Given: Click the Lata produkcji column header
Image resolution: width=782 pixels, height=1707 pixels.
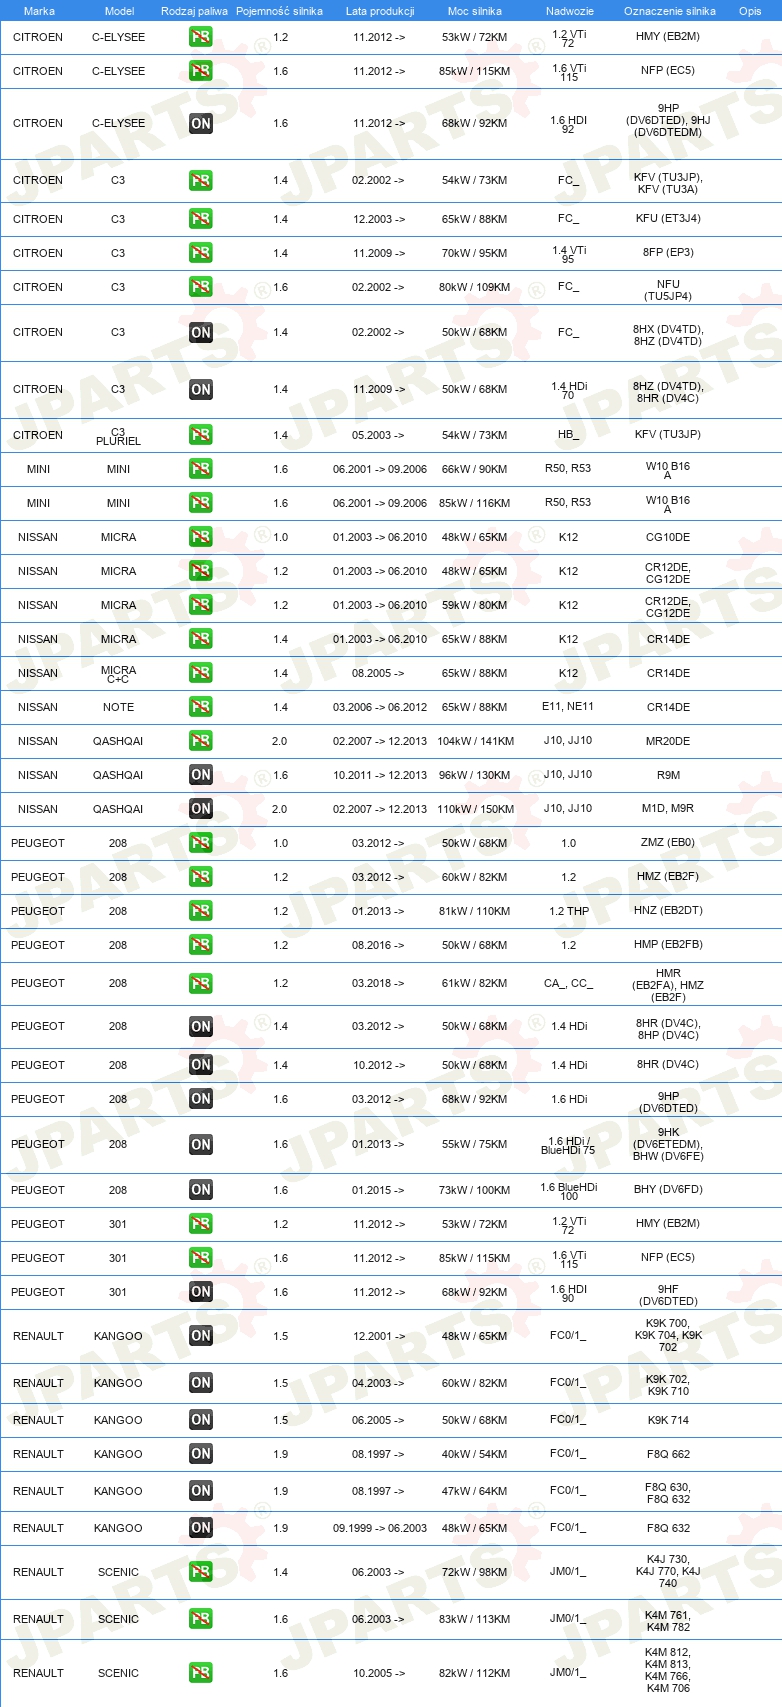Looking at the screenshot, I should [x=380, y=11].
